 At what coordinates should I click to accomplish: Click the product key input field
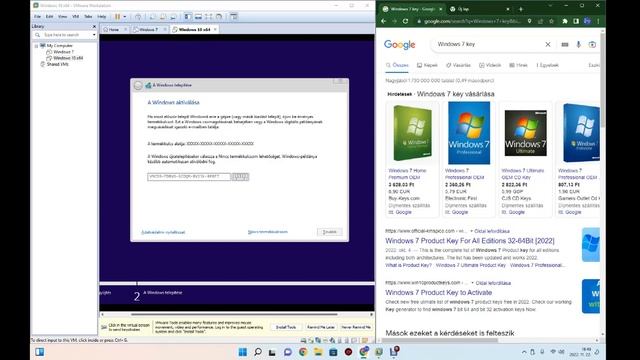(x=189, y=177)
